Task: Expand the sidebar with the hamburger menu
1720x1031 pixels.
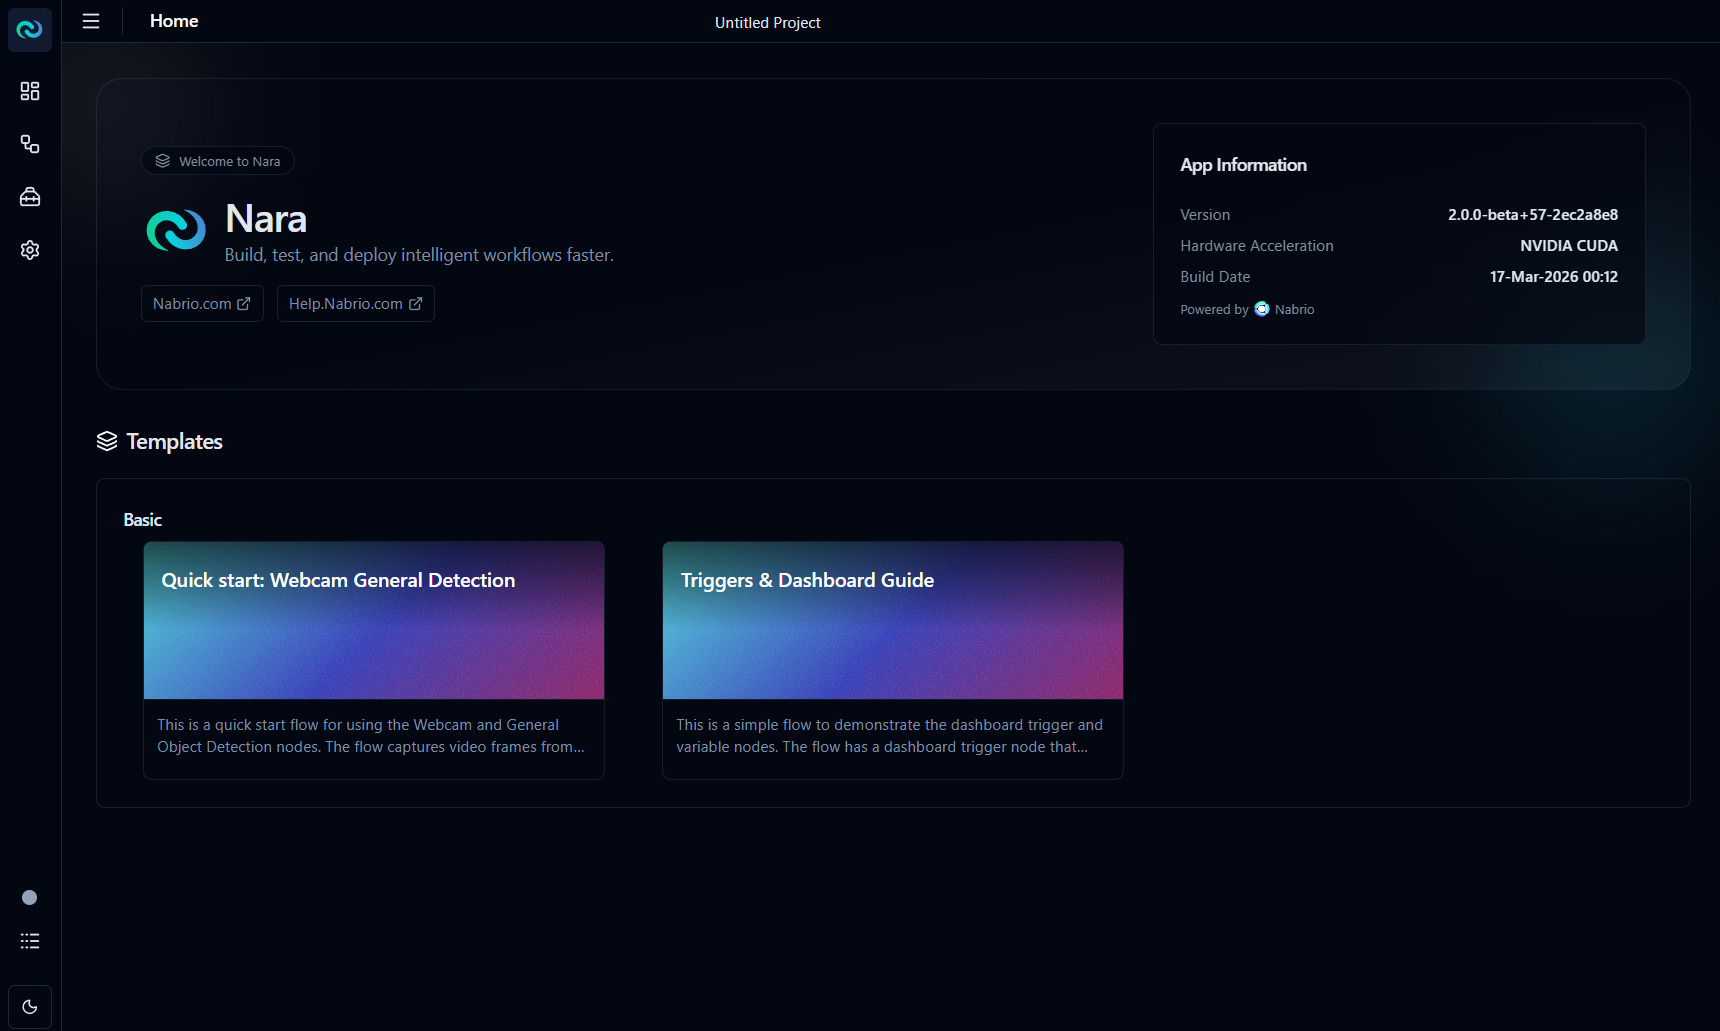Action: coord(91,21)
